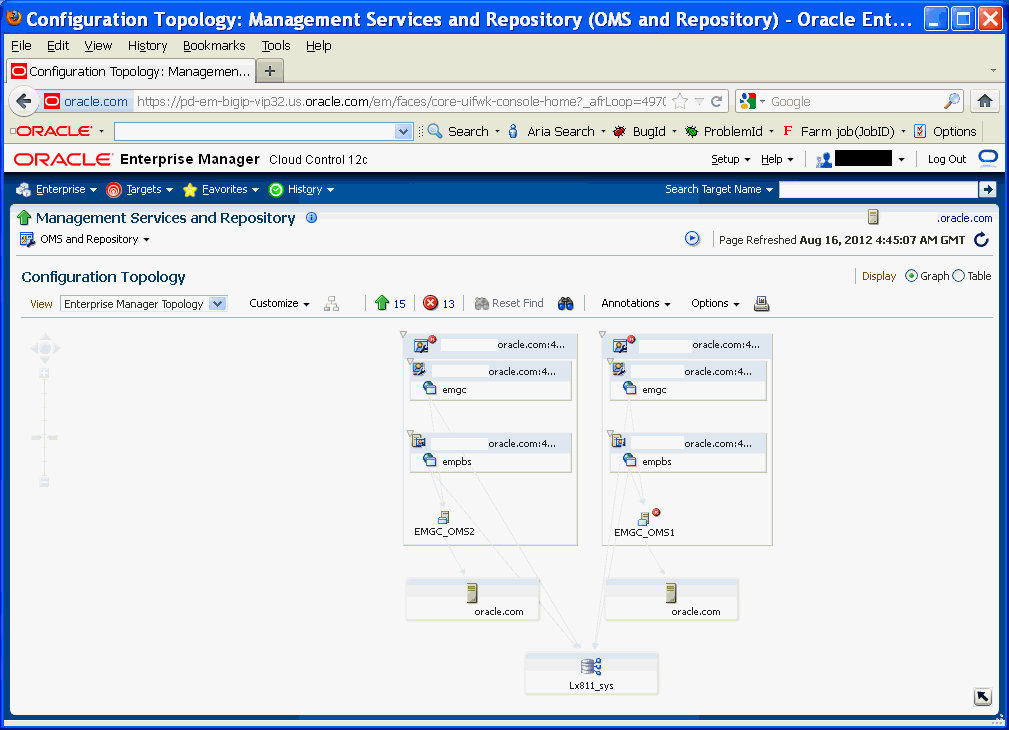Screen dimensions: 1009x730
Task: Open the Annotations dropdown
Action: click(636, 303)
